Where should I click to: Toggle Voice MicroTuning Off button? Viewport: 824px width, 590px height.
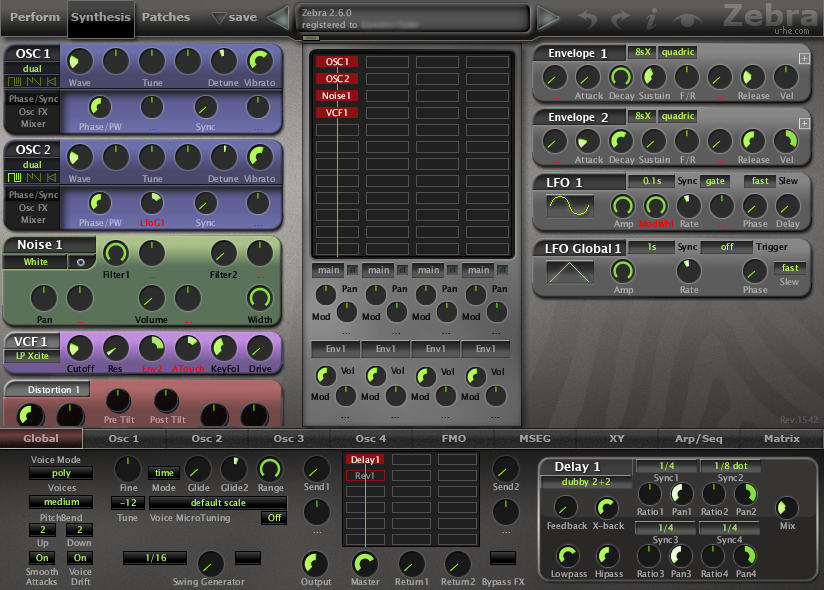tap(274, 517)
